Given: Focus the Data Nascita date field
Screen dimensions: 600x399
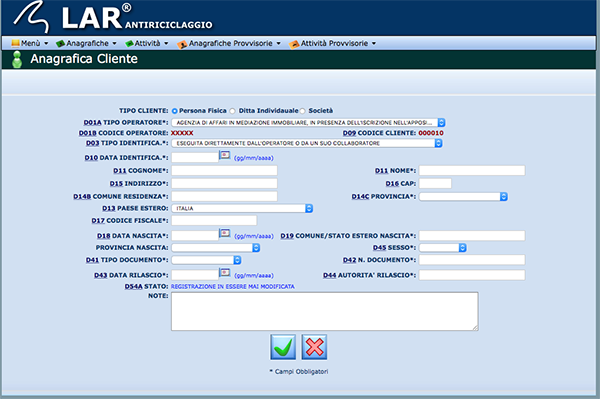Looking at the screenshot, I should pyautogui.click(x=195, y=236).
